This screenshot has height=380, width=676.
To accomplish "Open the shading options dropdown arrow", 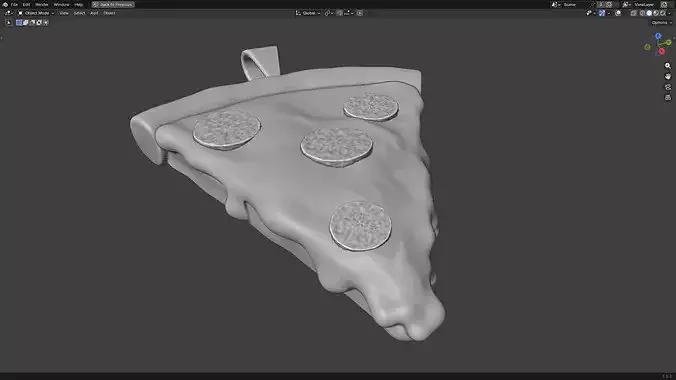I will coord(669,13).
